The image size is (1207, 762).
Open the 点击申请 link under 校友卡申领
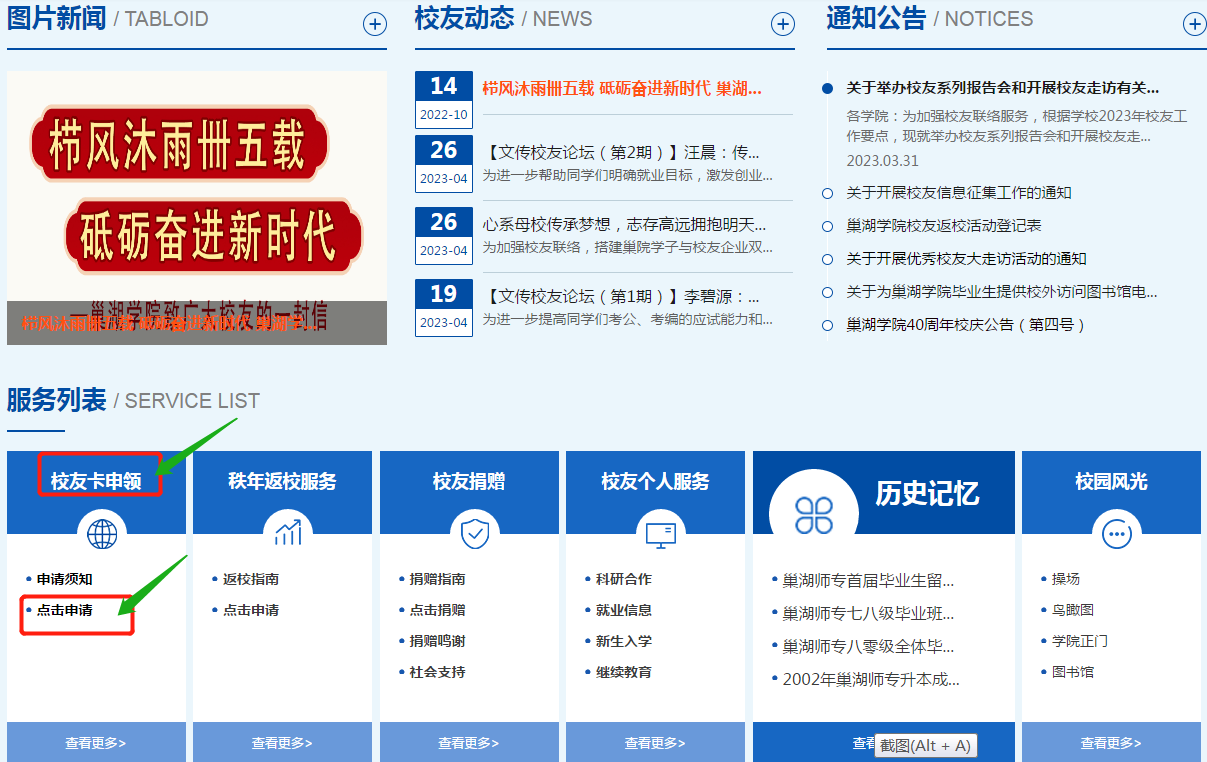tap(65, 610)
